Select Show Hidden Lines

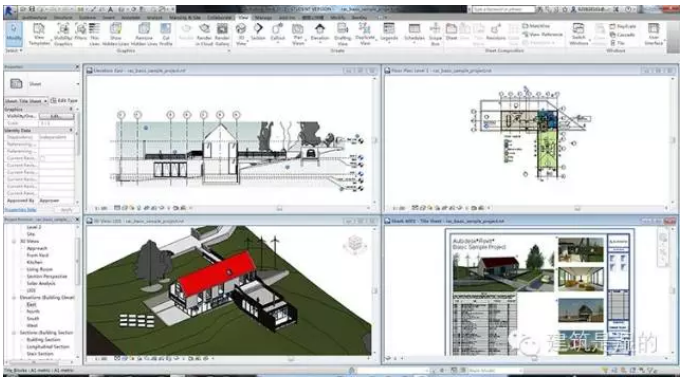tap(116, 34)
